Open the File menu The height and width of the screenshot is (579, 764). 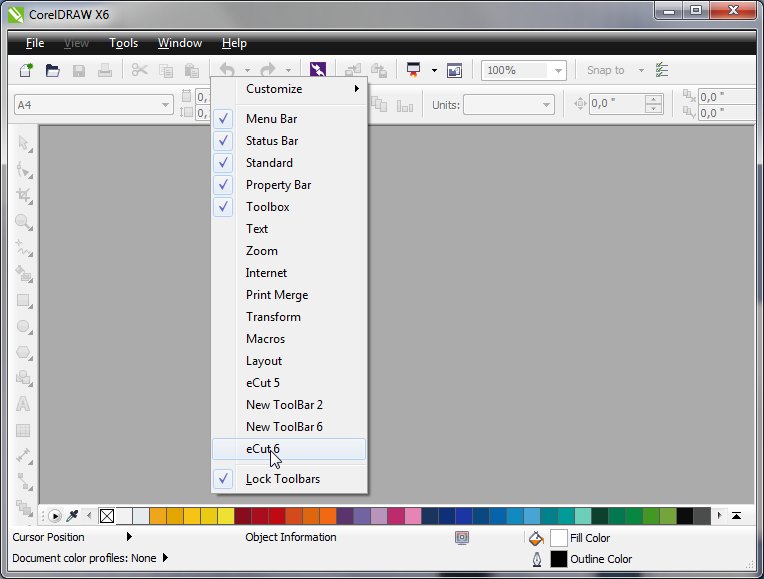(x=35, y=43)
